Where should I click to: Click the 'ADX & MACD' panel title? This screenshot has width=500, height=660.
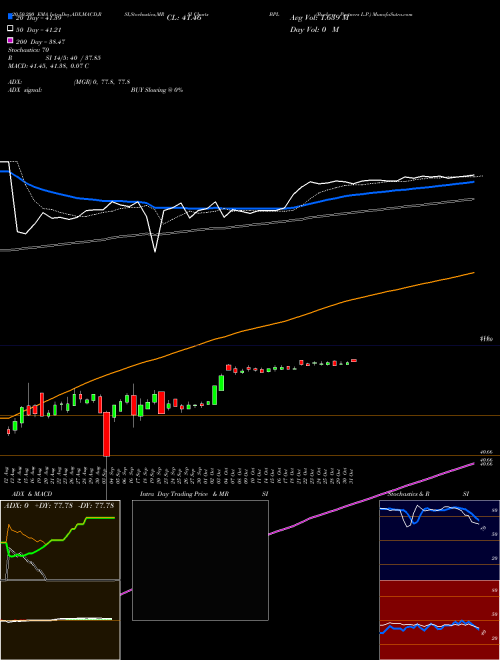point(32,494)
